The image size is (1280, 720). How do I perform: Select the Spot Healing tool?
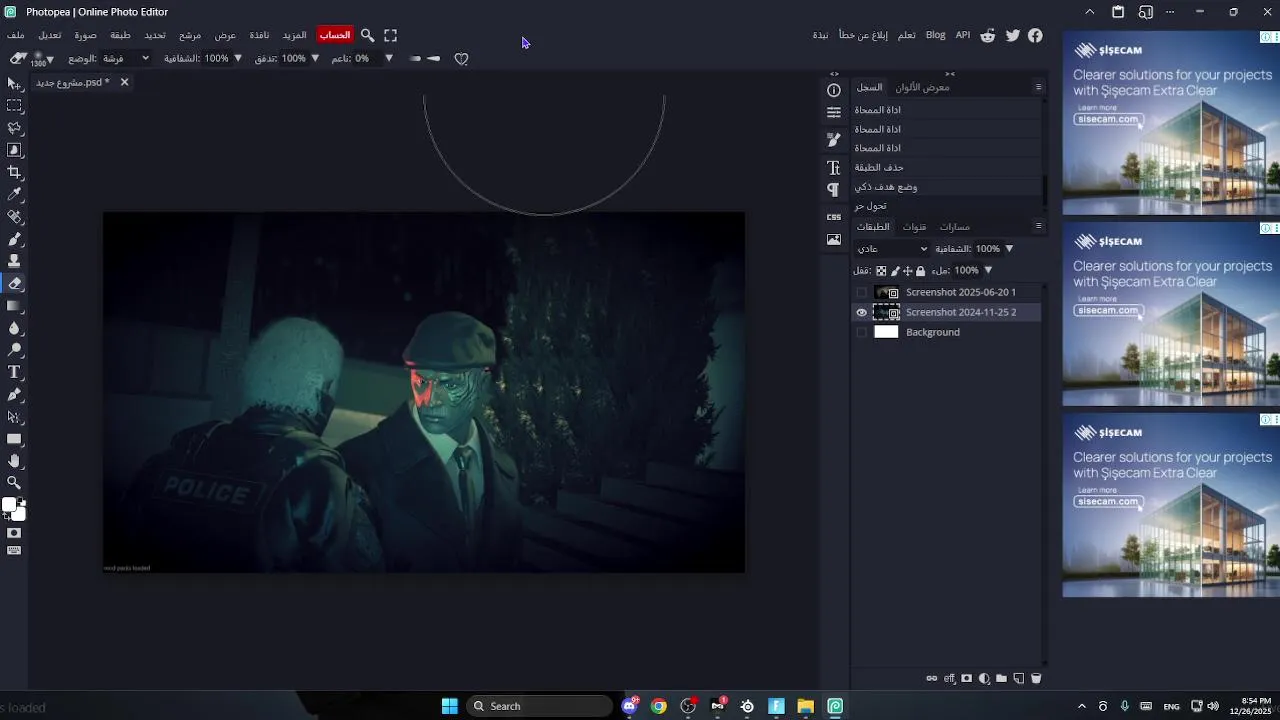(14, 217)
